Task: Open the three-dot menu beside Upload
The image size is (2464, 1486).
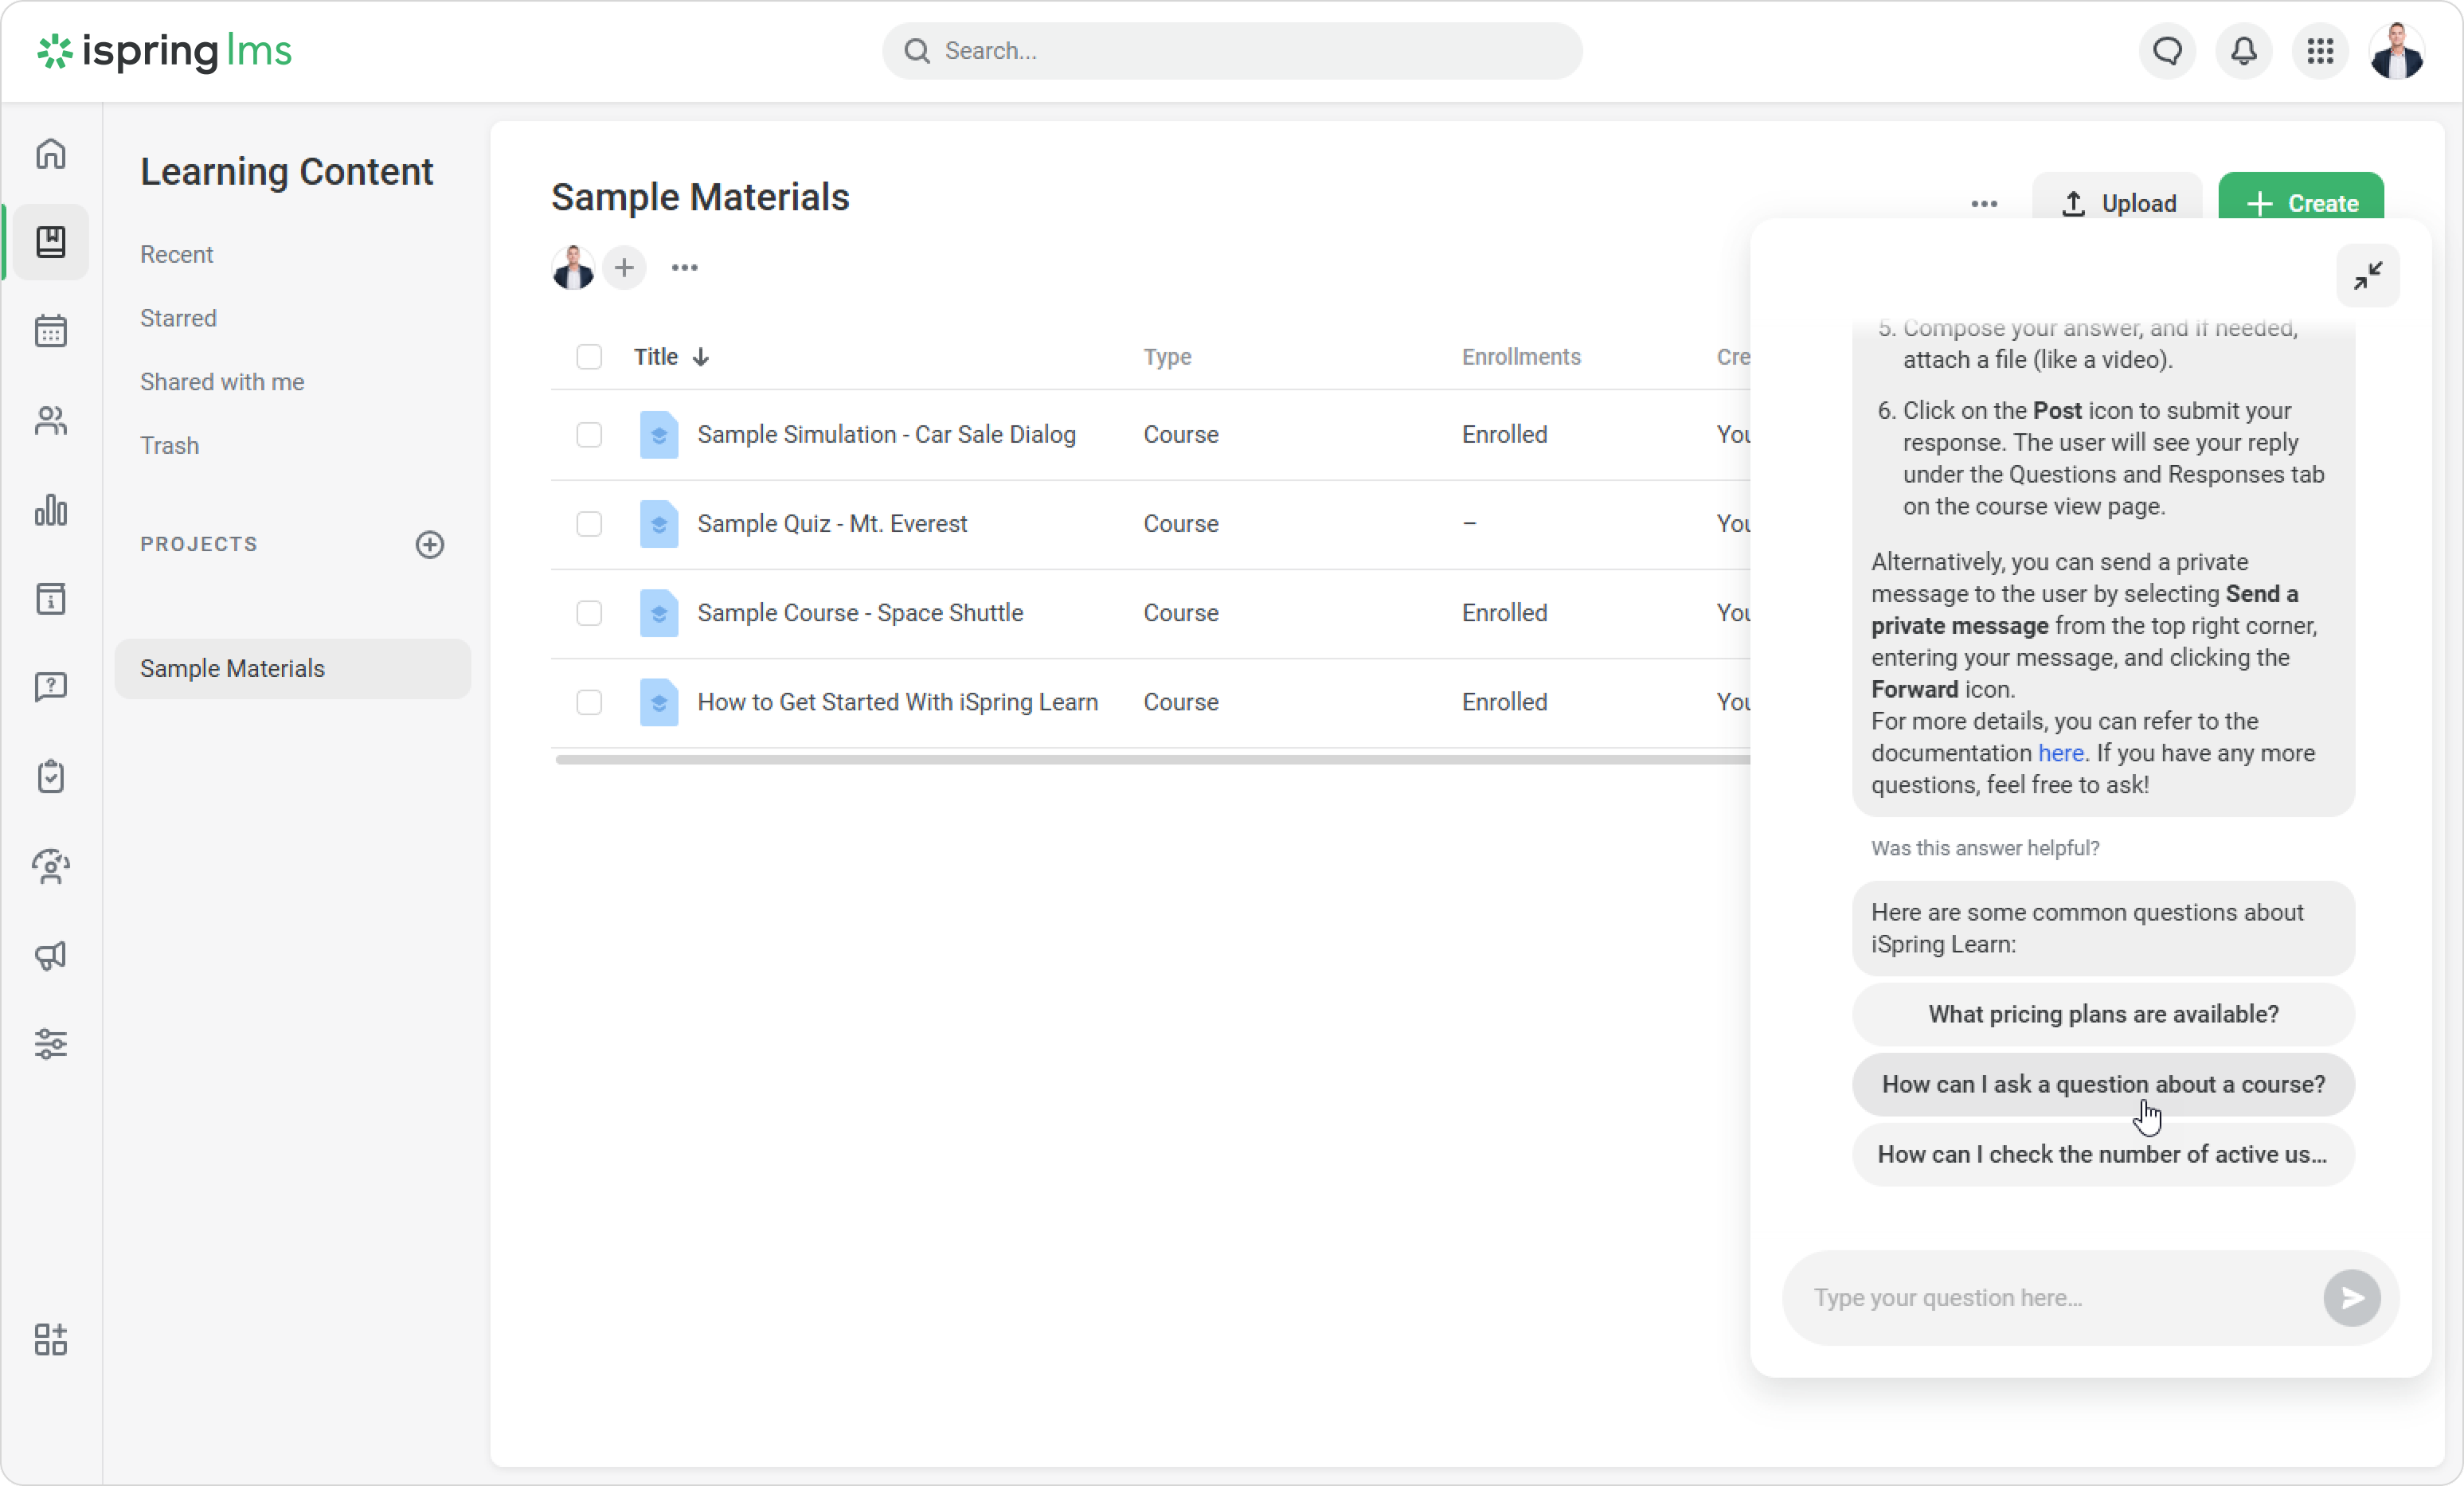Action: pos(1984,204)
